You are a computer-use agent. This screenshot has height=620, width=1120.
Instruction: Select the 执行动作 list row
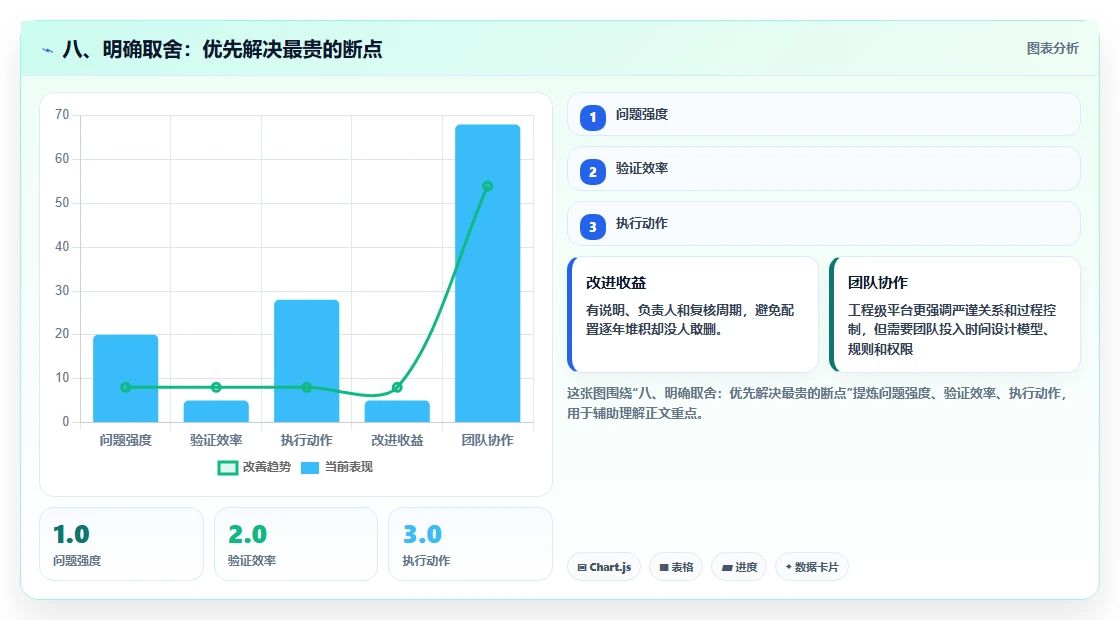point(824,224)
